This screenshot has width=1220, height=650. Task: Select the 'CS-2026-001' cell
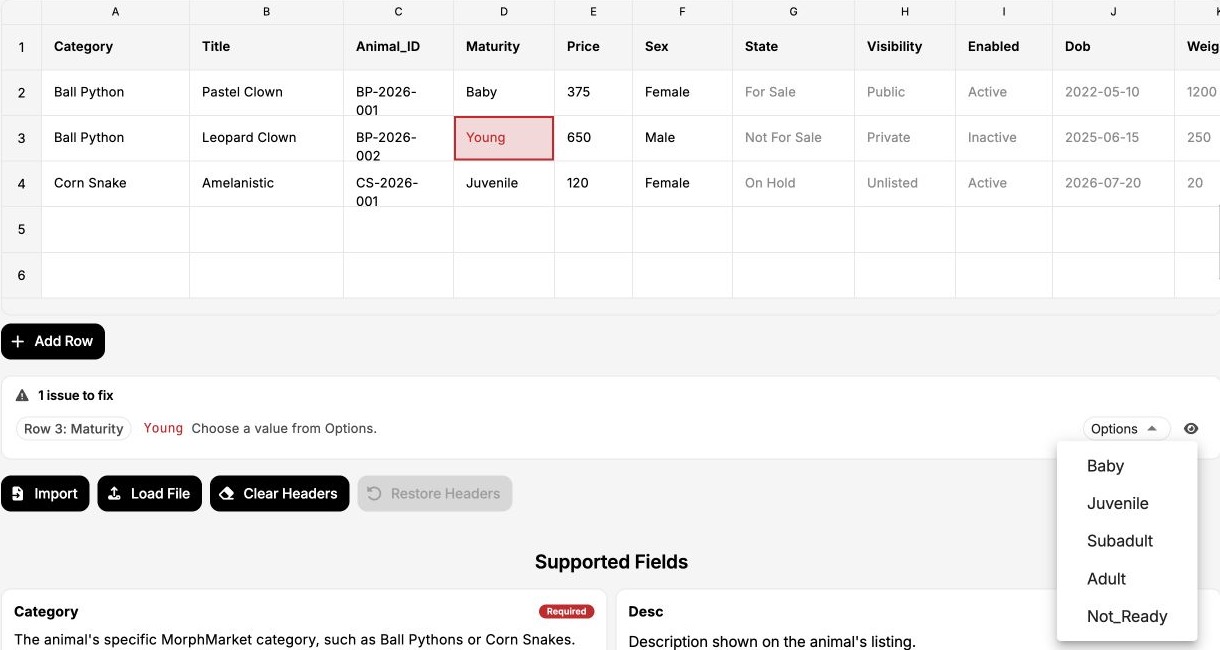pyautogui.click(x=398, y=183)
